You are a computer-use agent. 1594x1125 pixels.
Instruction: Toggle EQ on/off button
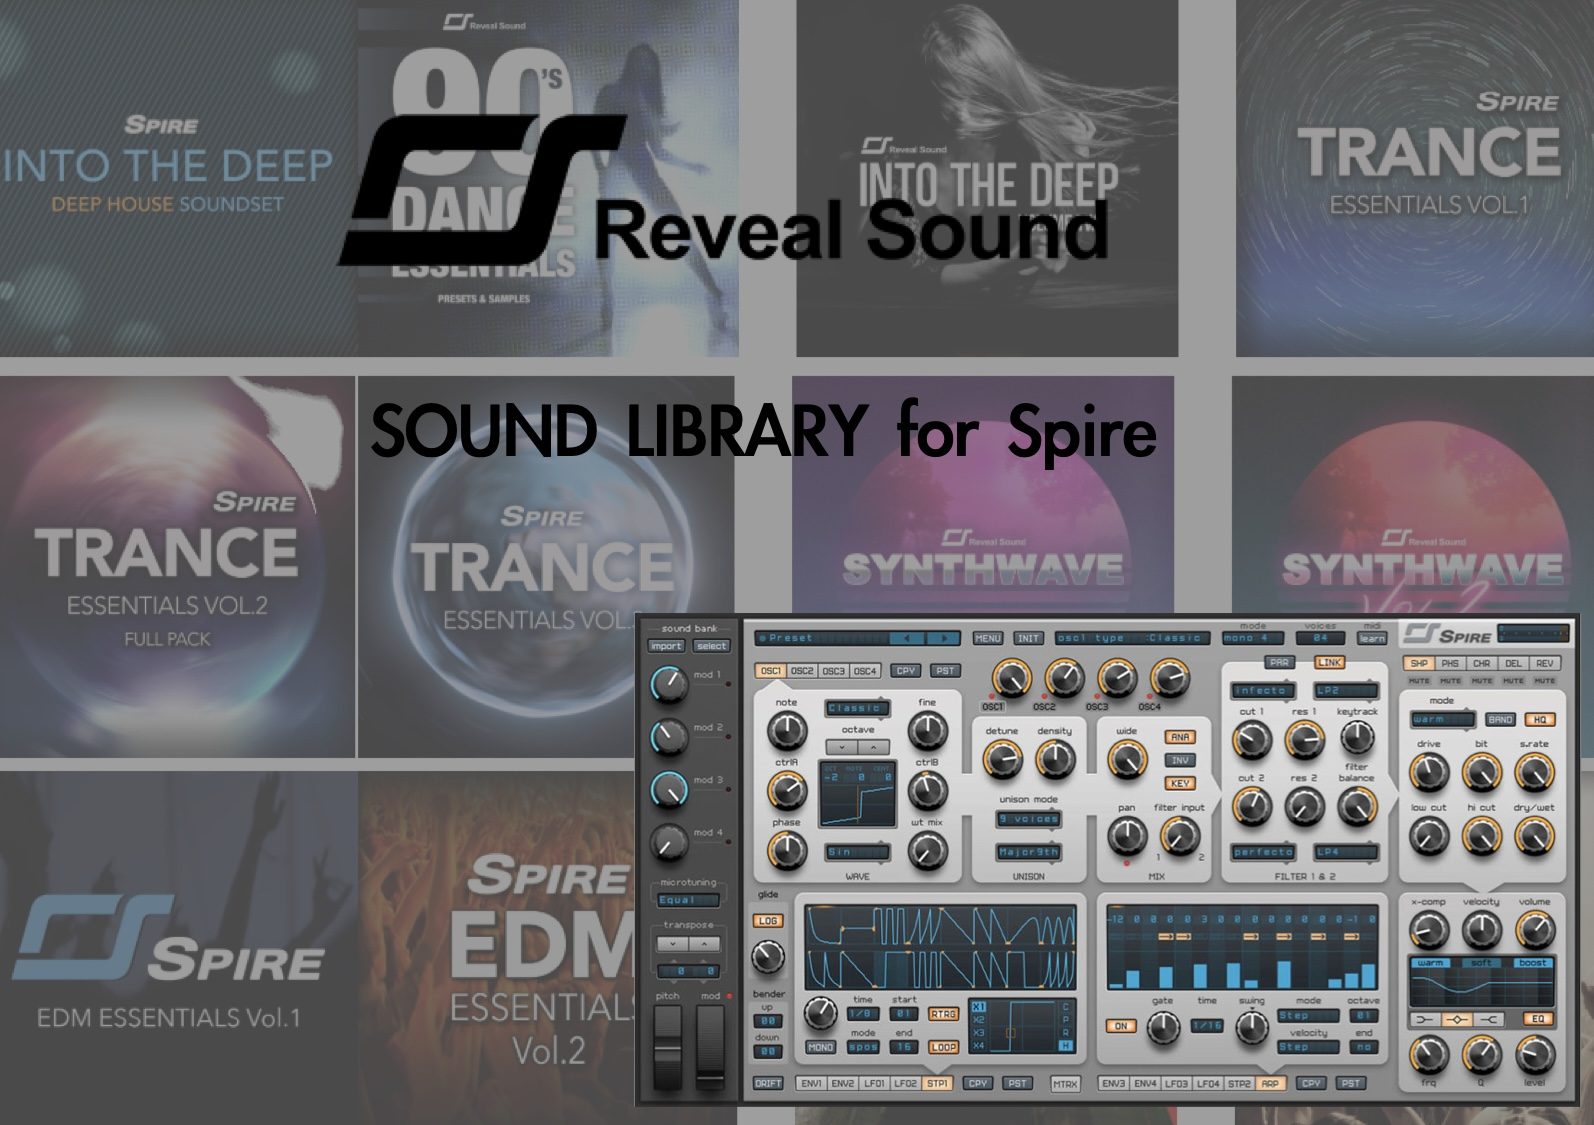pyautogui.click(x=1539, y=1019)
